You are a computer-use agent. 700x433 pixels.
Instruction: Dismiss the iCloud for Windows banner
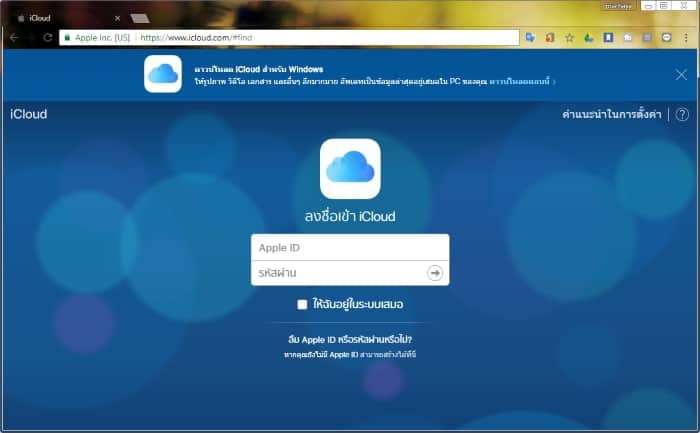click(x=681, y=74)
